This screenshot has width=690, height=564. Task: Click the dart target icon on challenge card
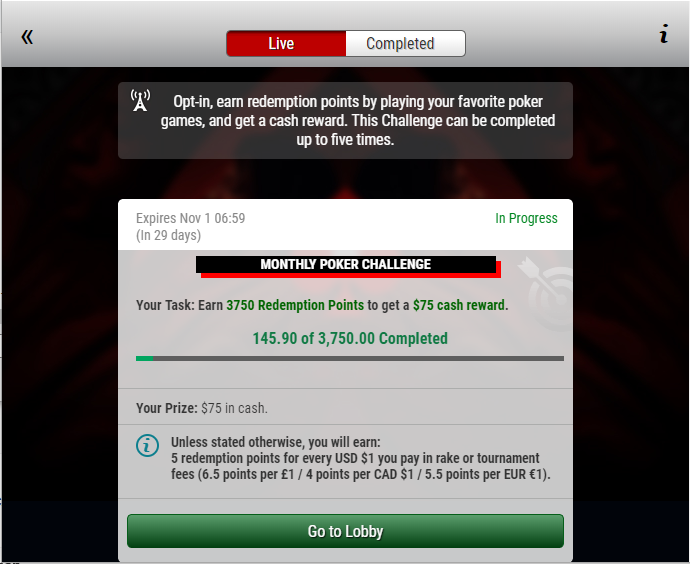pos(546,293)
